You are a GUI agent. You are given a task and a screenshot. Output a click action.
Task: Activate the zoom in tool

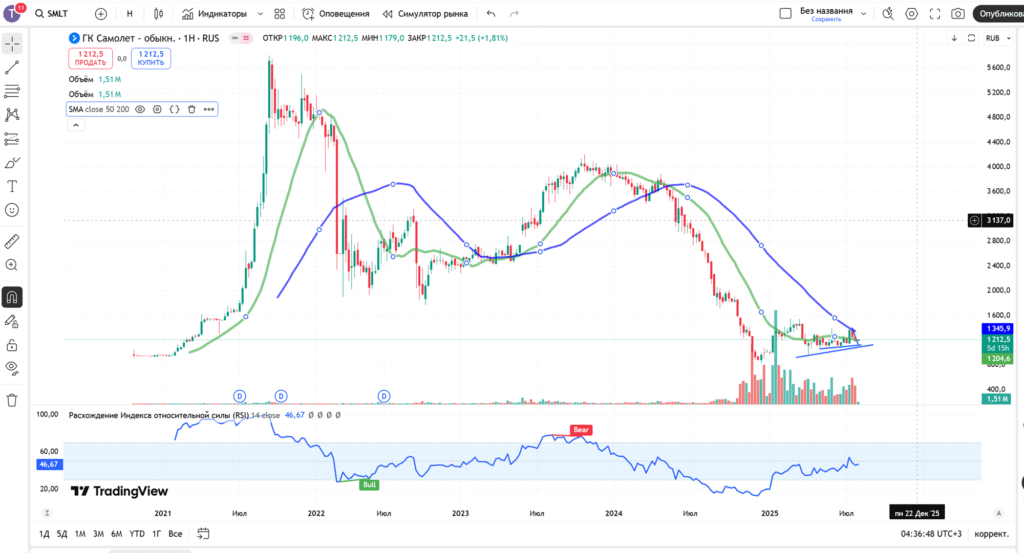tap(12, 265)
